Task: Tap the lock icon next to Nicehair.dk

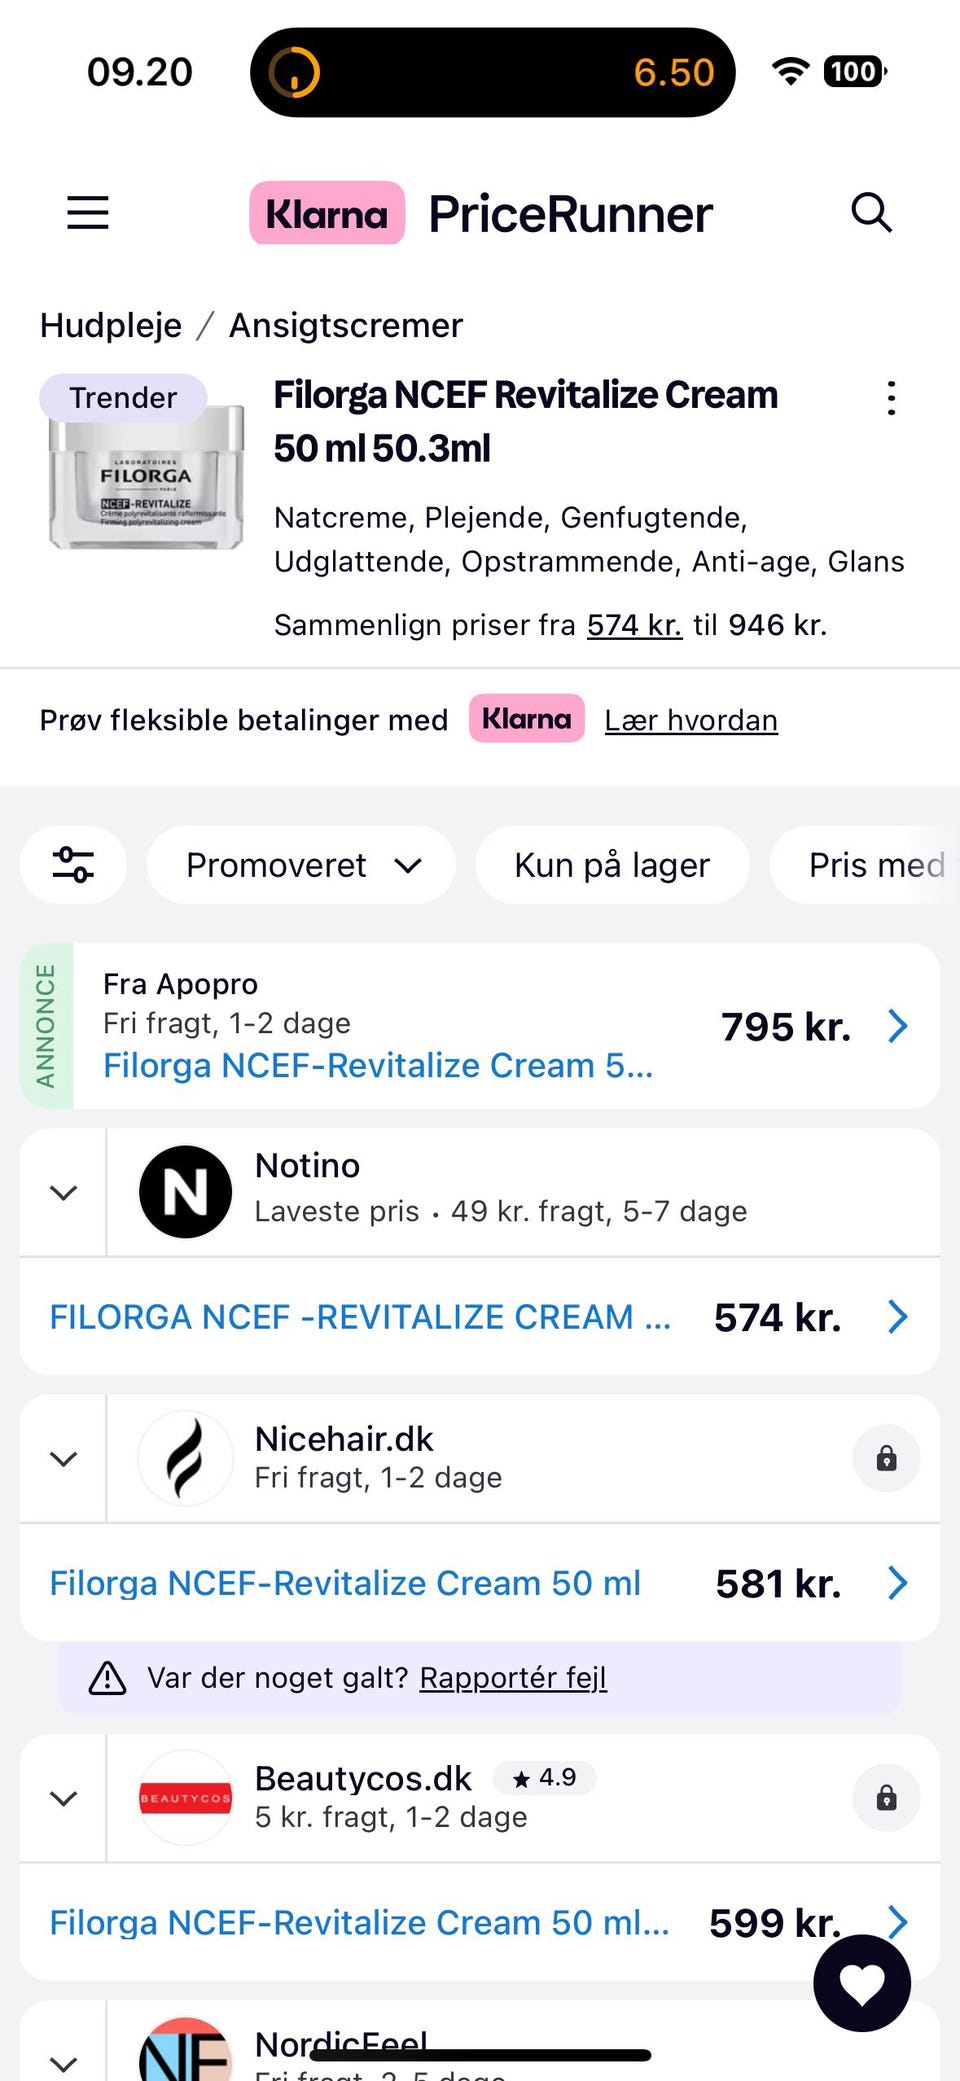Action: click(886, 1459)
